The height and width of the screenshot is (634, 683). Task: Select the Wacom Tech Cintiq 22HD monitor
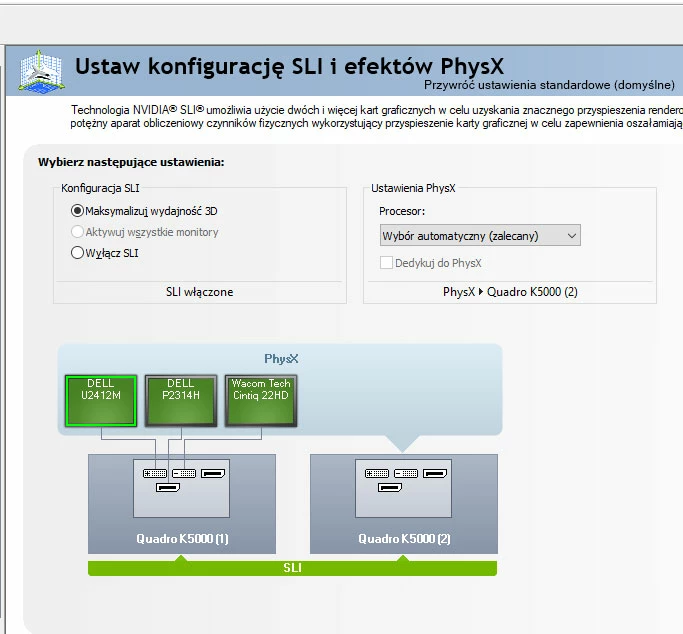[x=261, y=401]
